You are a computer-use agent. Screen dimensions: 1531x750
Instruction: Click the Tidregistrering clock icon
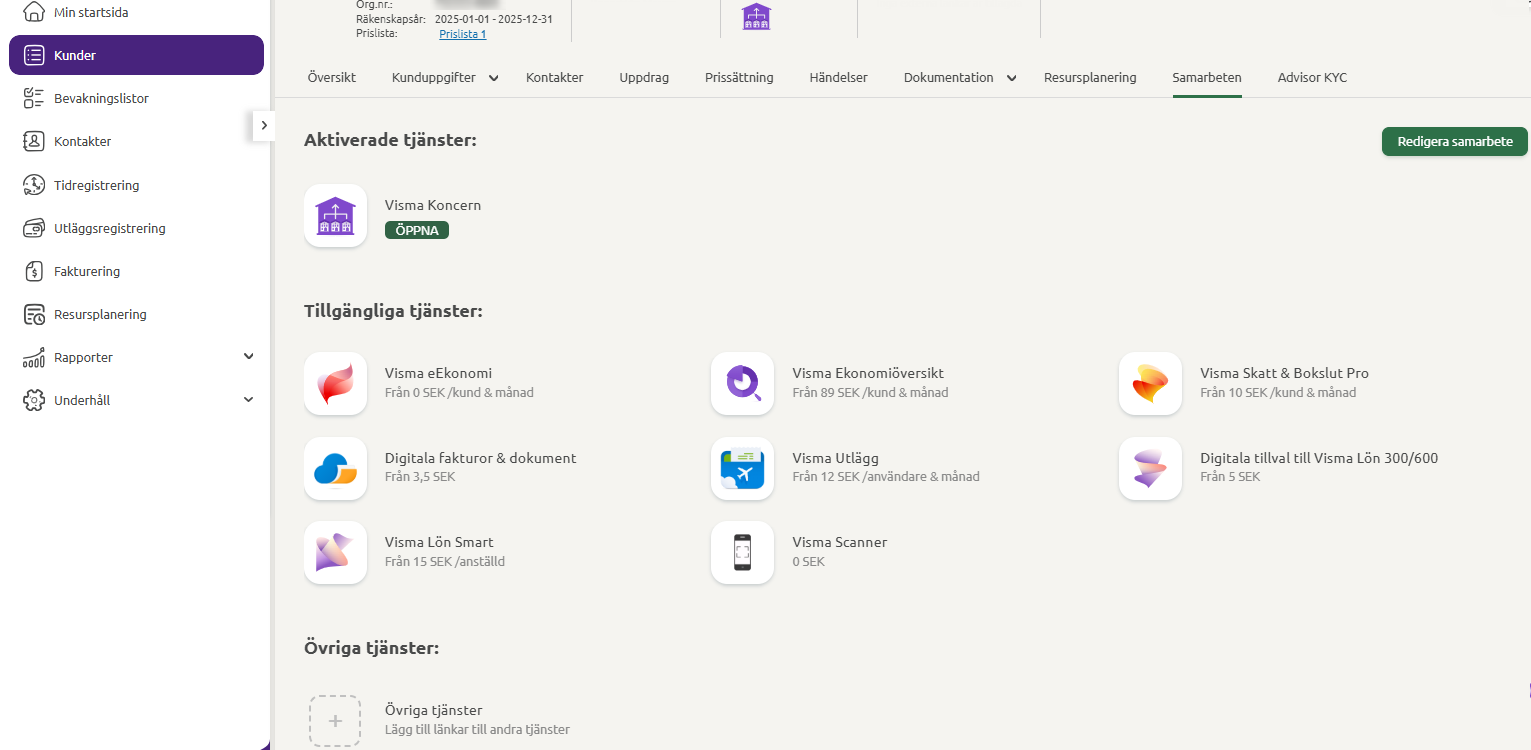click(x=34, y=185)
